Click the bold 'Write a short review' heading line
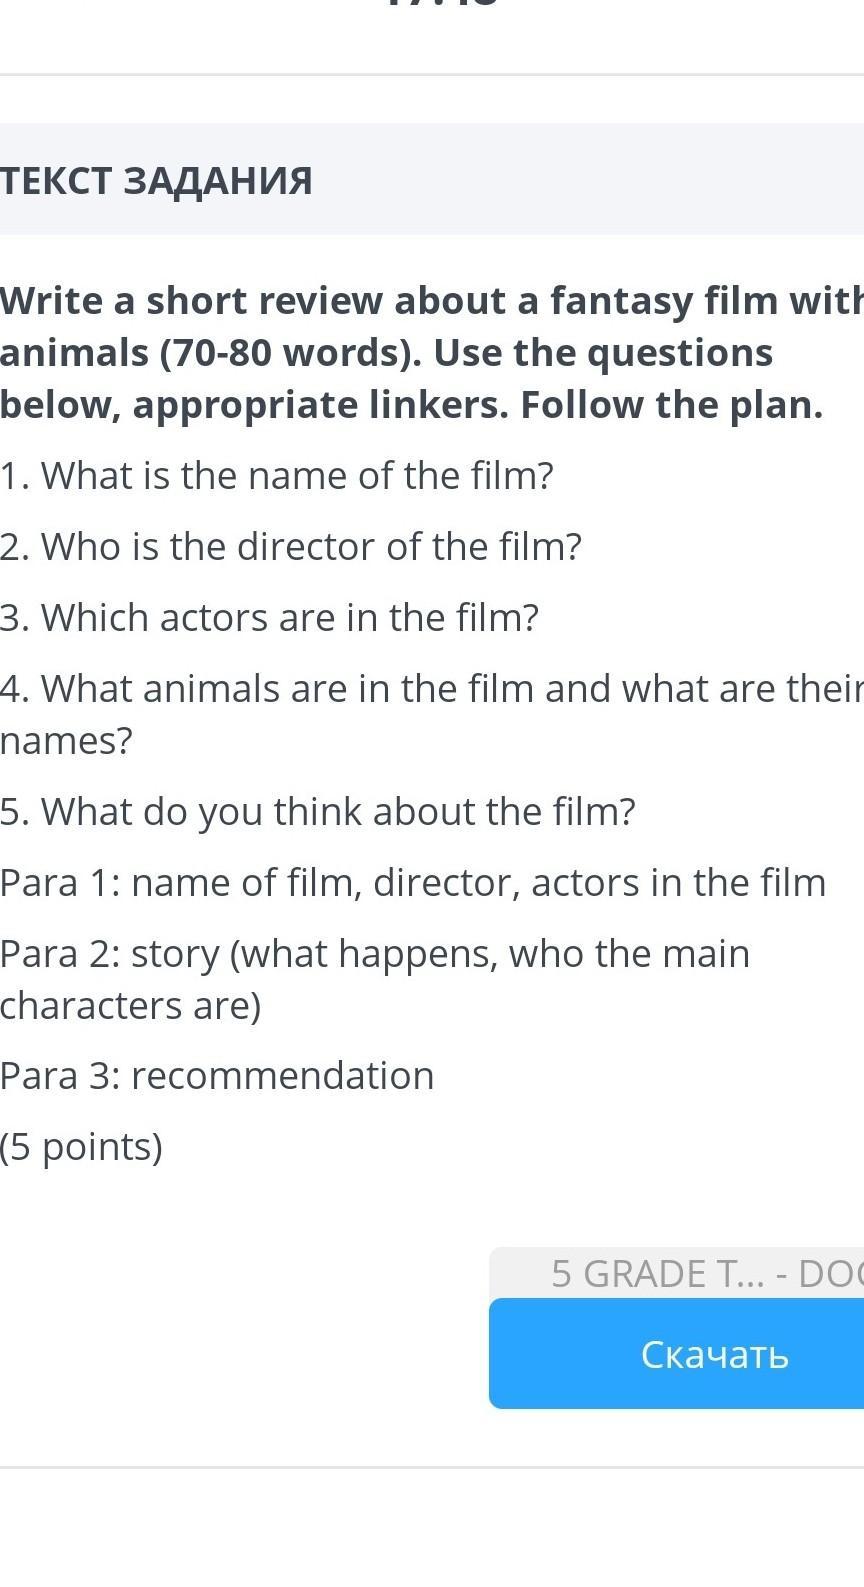 432,301
